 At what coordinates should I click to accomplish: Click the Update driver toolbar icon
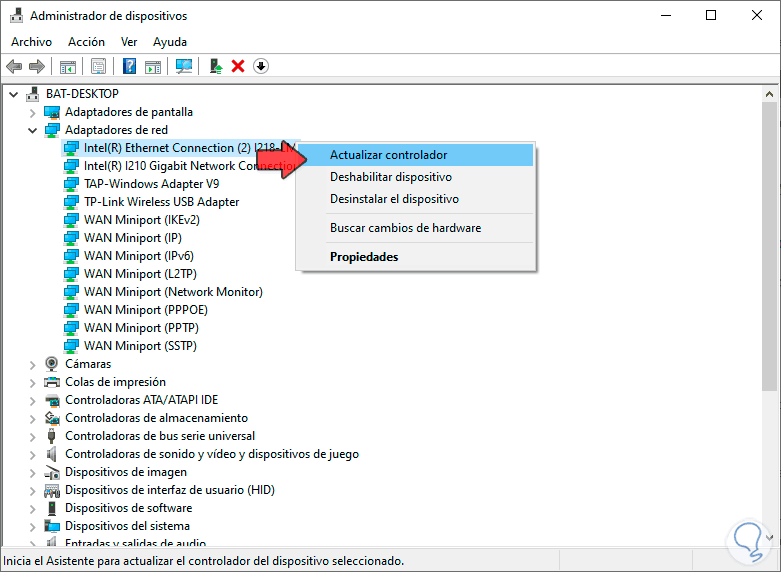click(215, 66)
